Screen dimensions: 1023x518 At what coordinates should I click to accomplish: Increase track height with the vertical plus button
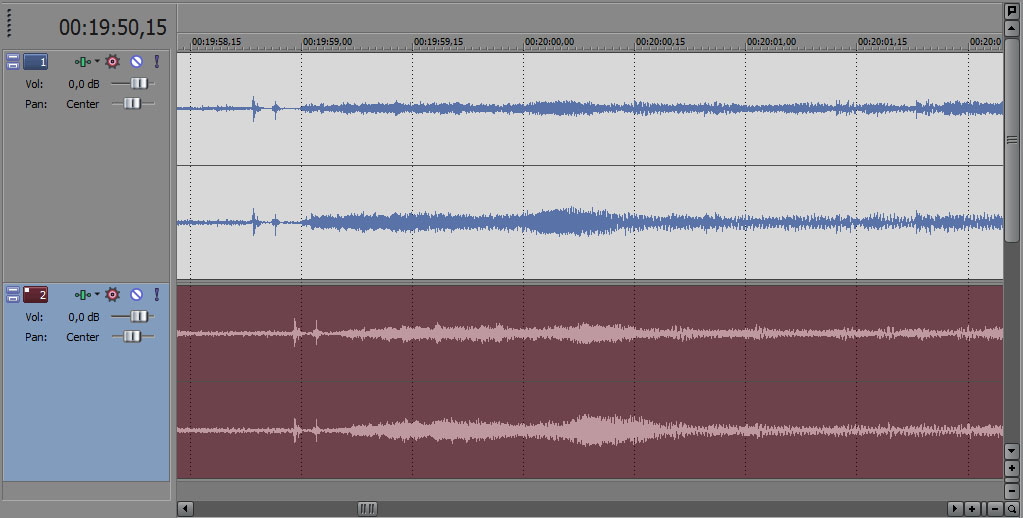[x=1012, y=468]
